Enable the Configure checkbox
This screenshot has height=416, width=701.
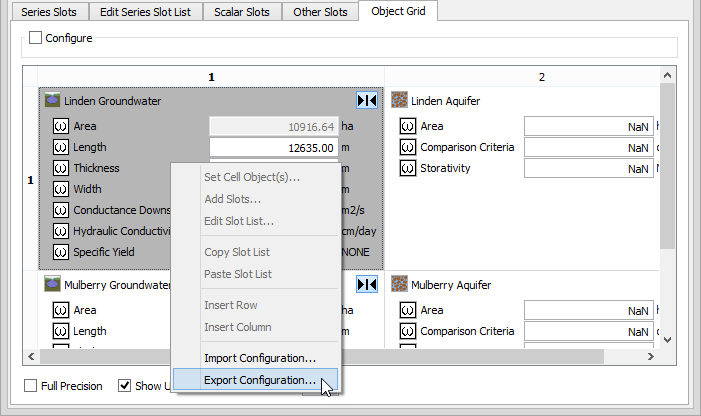(36, 38)
